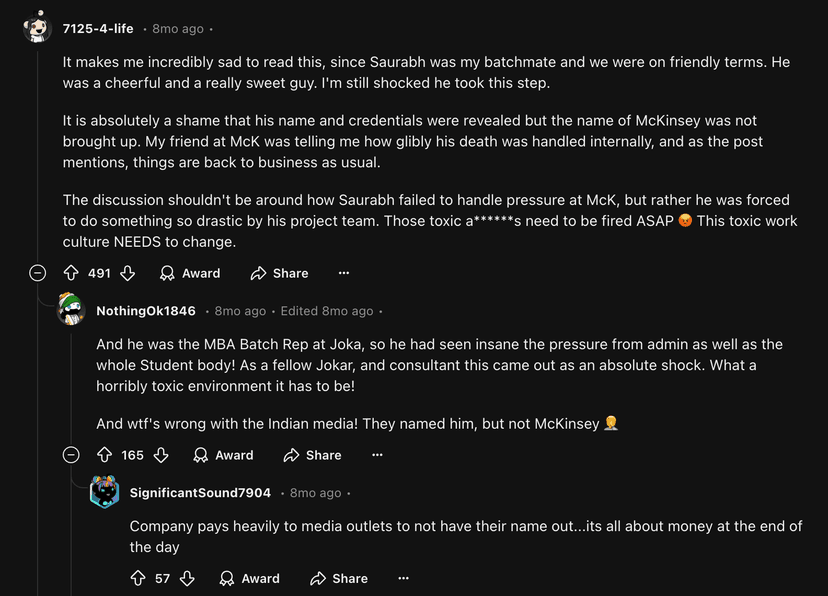Click NothingOk1846's avatar image
This screenshot has height=596, width=828.
tap(71, 310)
